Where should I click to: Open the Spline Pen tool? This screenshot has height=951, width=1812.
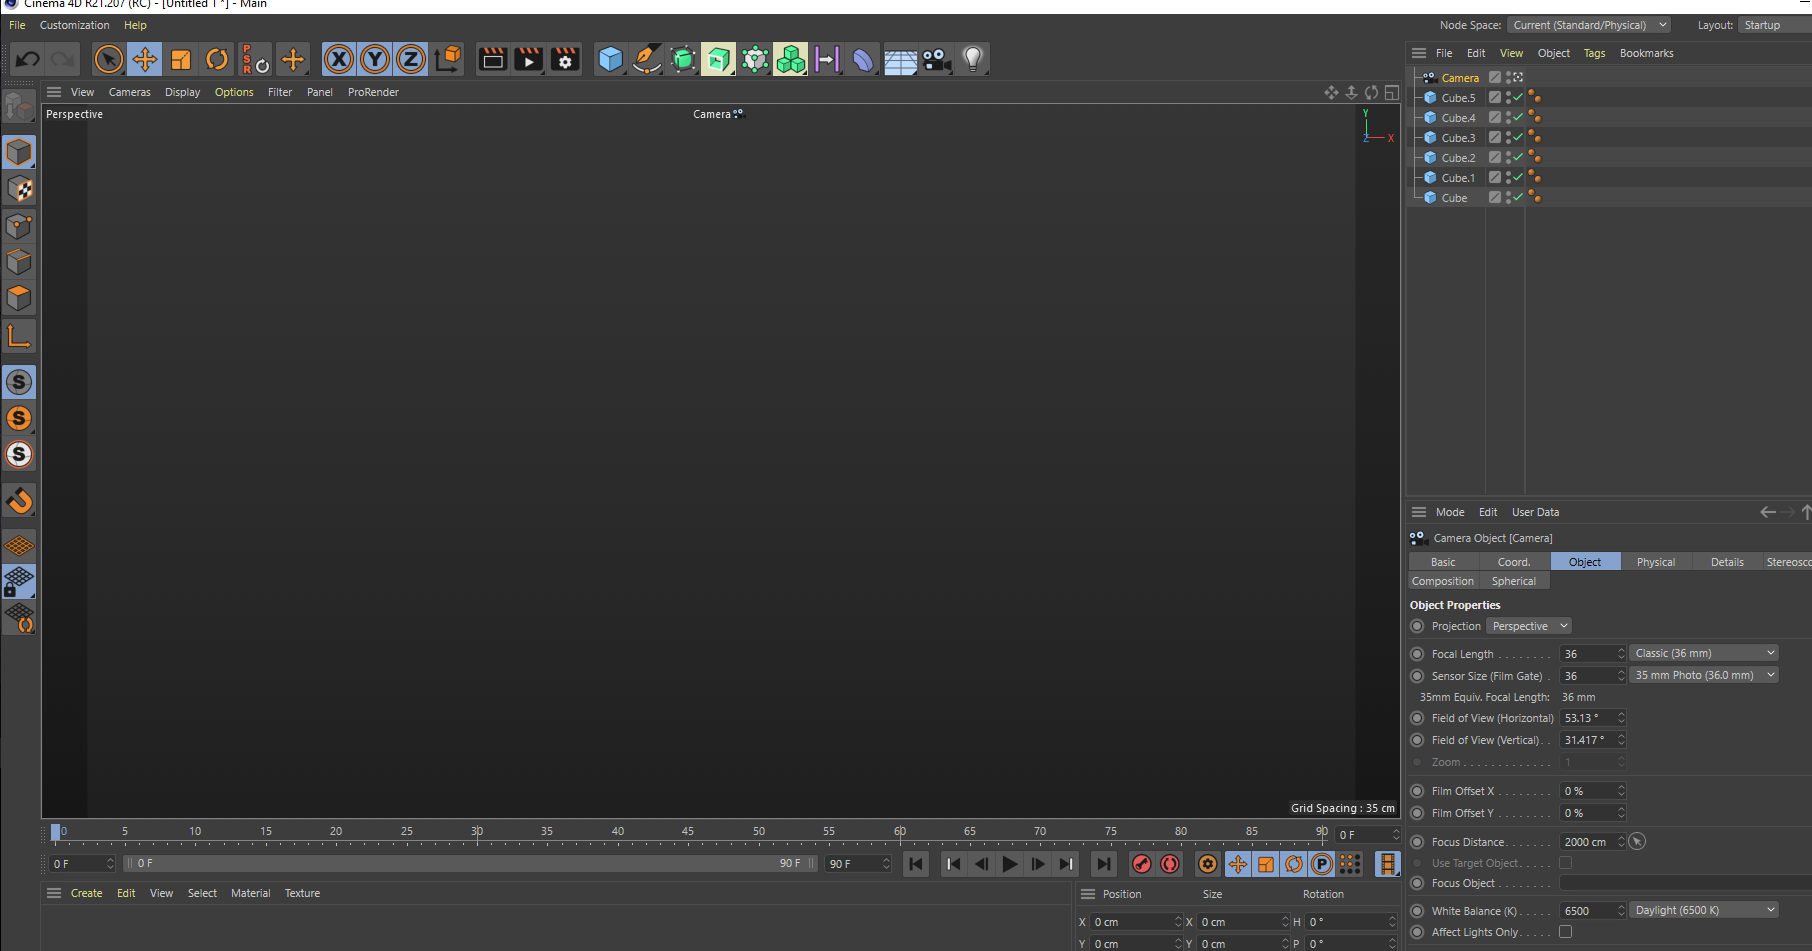click(x=647, y=59)
